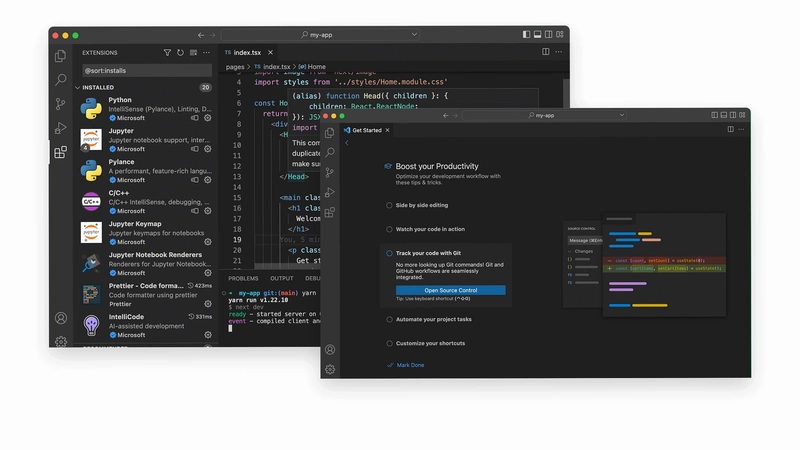This screenshot has width=800, height=450.
Task: Switch to the PROBLEMS panel tab
Action: coord(243,279)
